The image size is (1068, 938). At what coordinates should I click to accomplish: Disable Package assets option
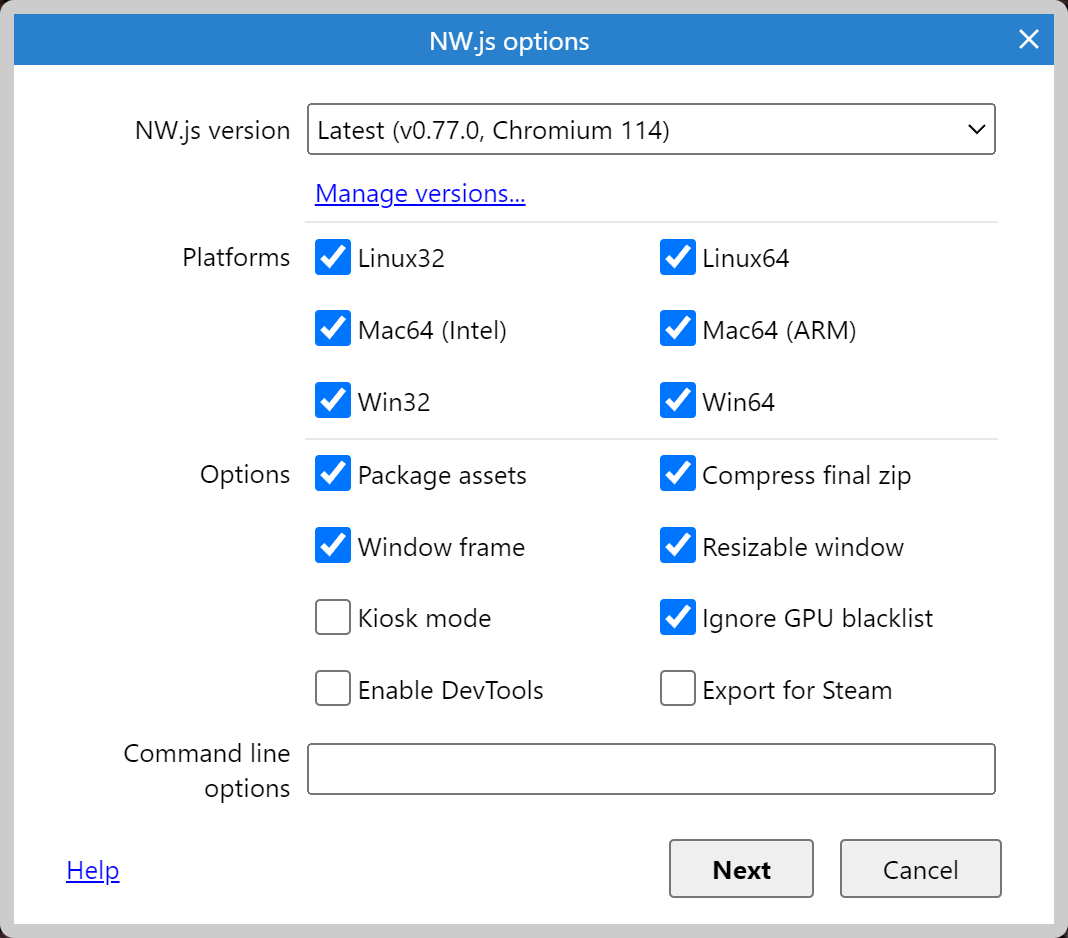click(332, 474)
